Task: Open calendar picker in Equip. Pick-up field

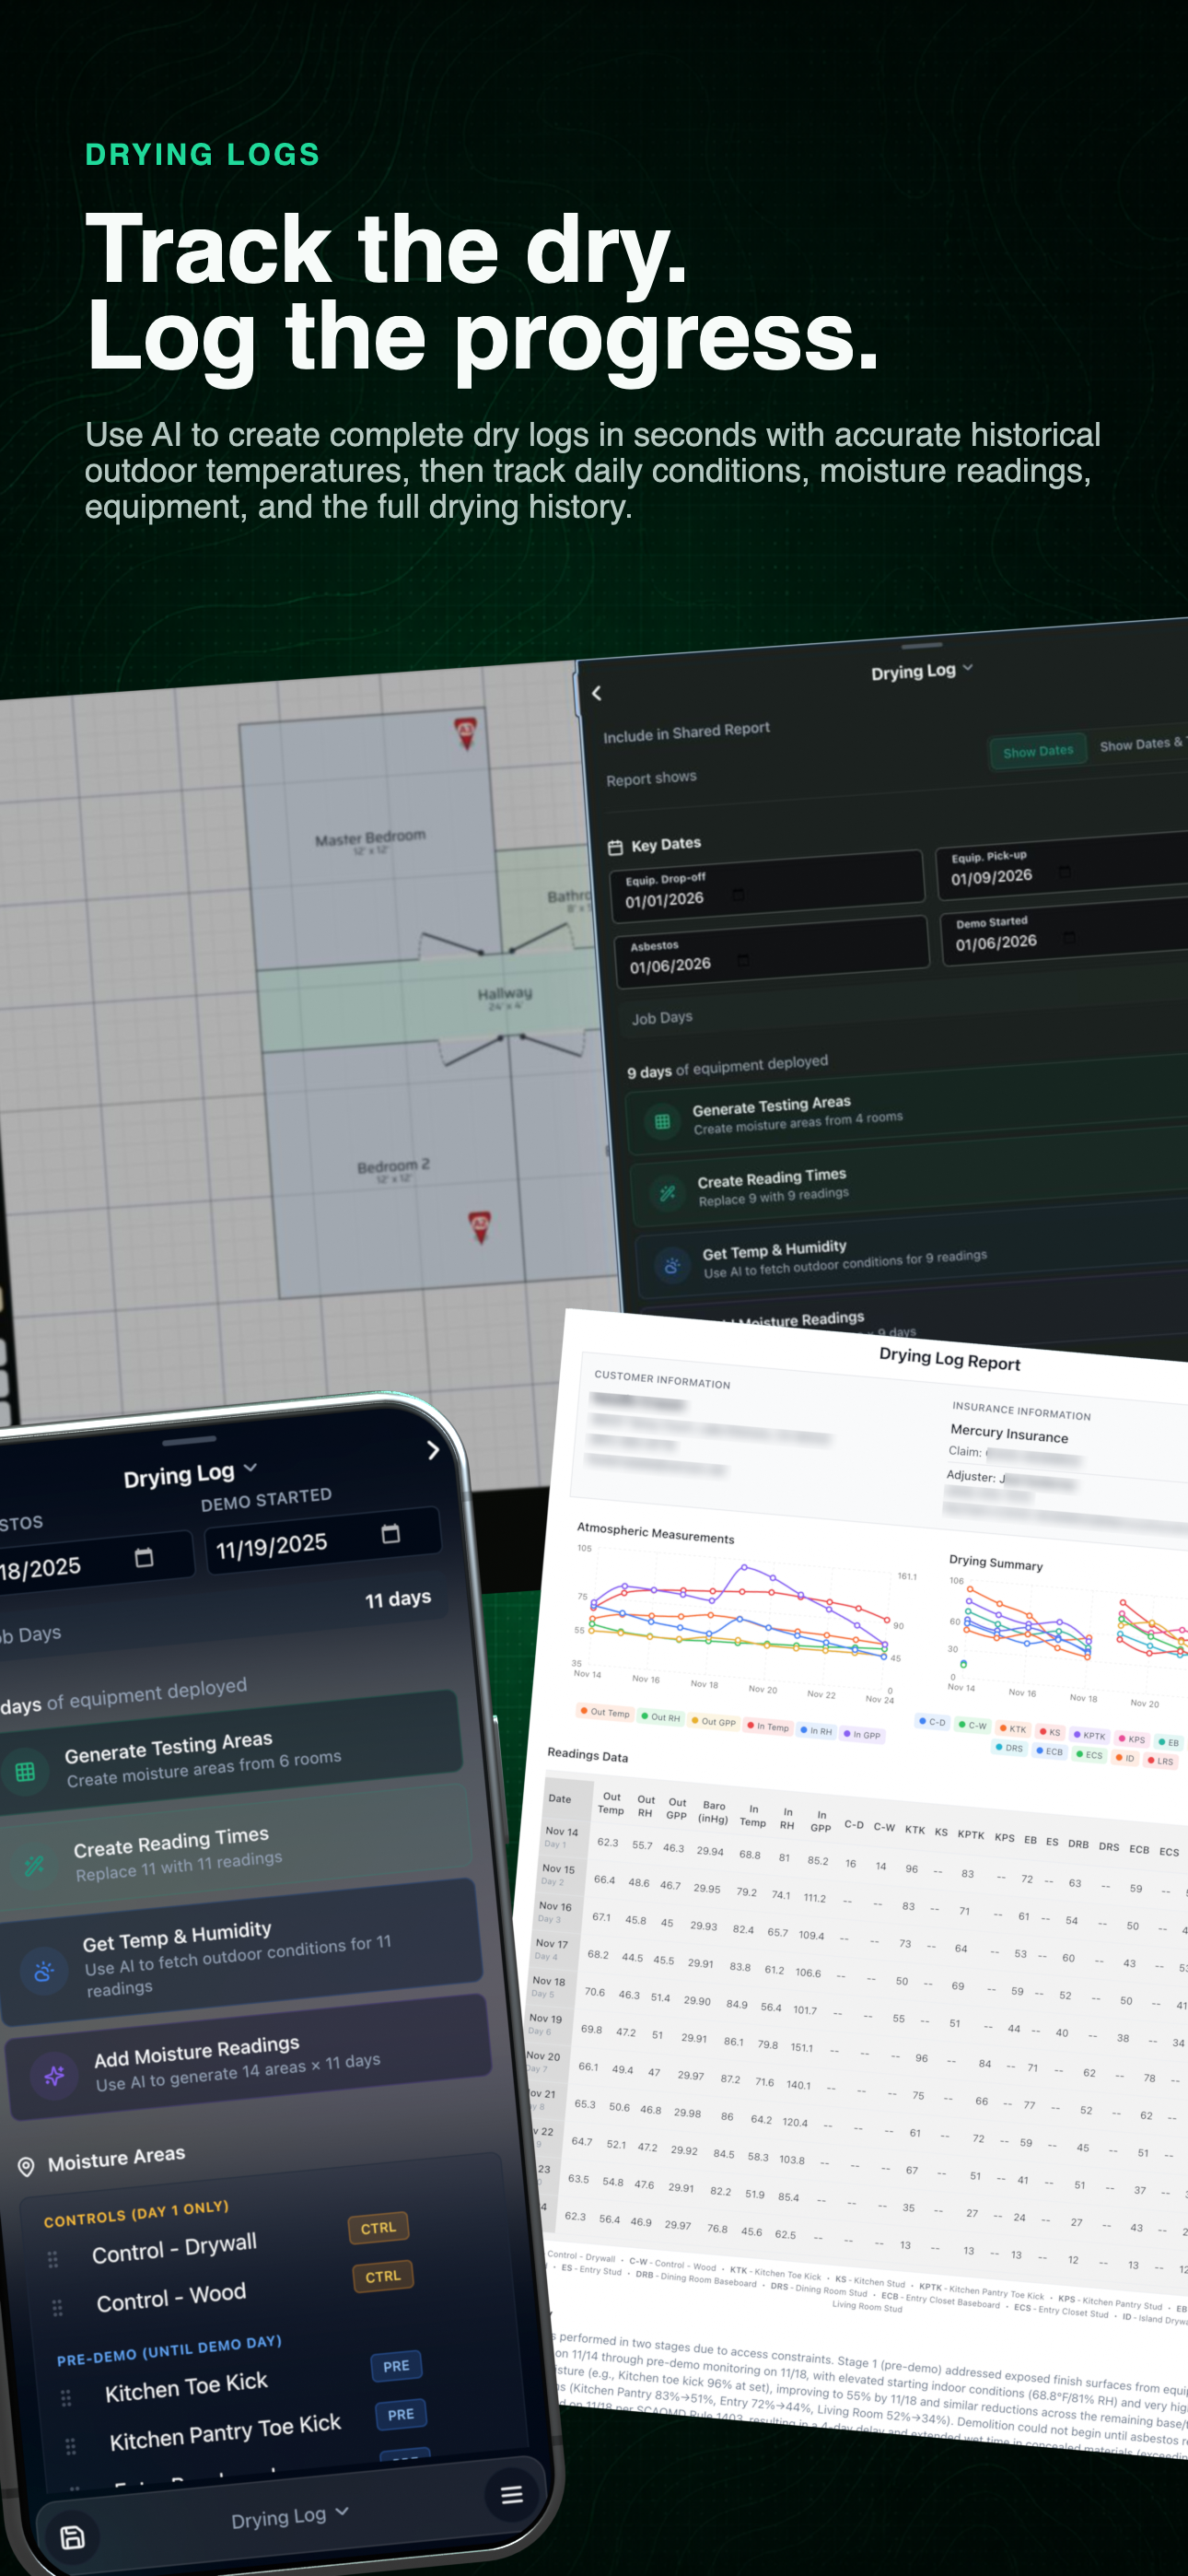Action: (1064, 871)
